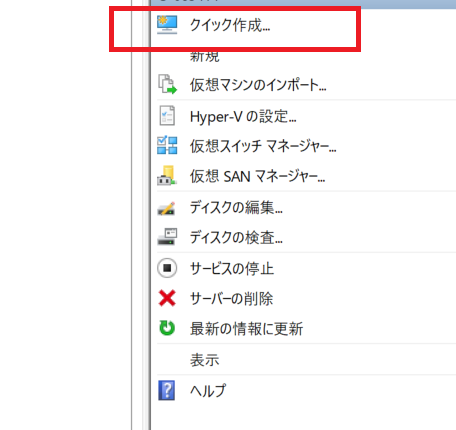Screen dimensions: 456x430
Task: Open 仮想スイッチ マネージャー... entry
Action: tap(263, 146)
